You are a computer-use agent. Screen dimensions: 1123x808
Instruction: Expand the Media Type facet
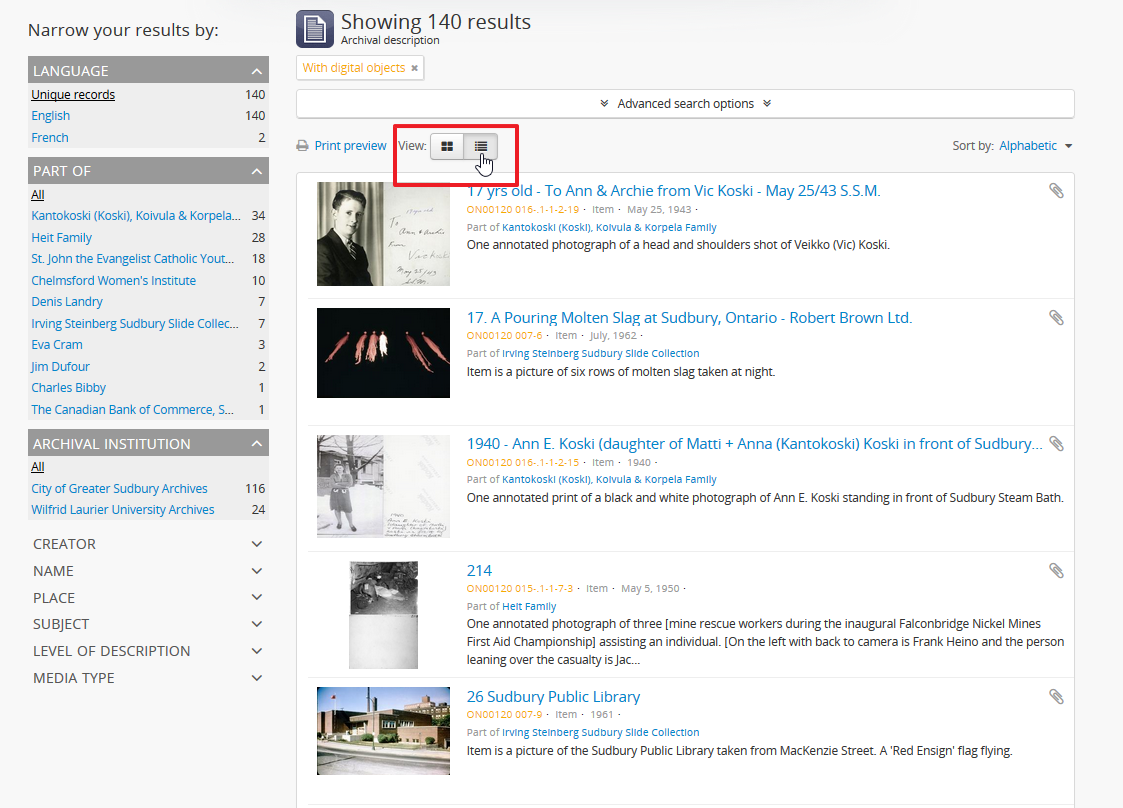[x=148, y=678]
